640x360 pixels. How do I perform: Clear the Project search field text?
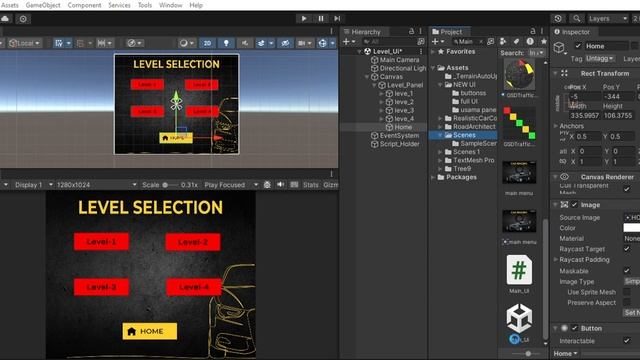tap(481, 42)
